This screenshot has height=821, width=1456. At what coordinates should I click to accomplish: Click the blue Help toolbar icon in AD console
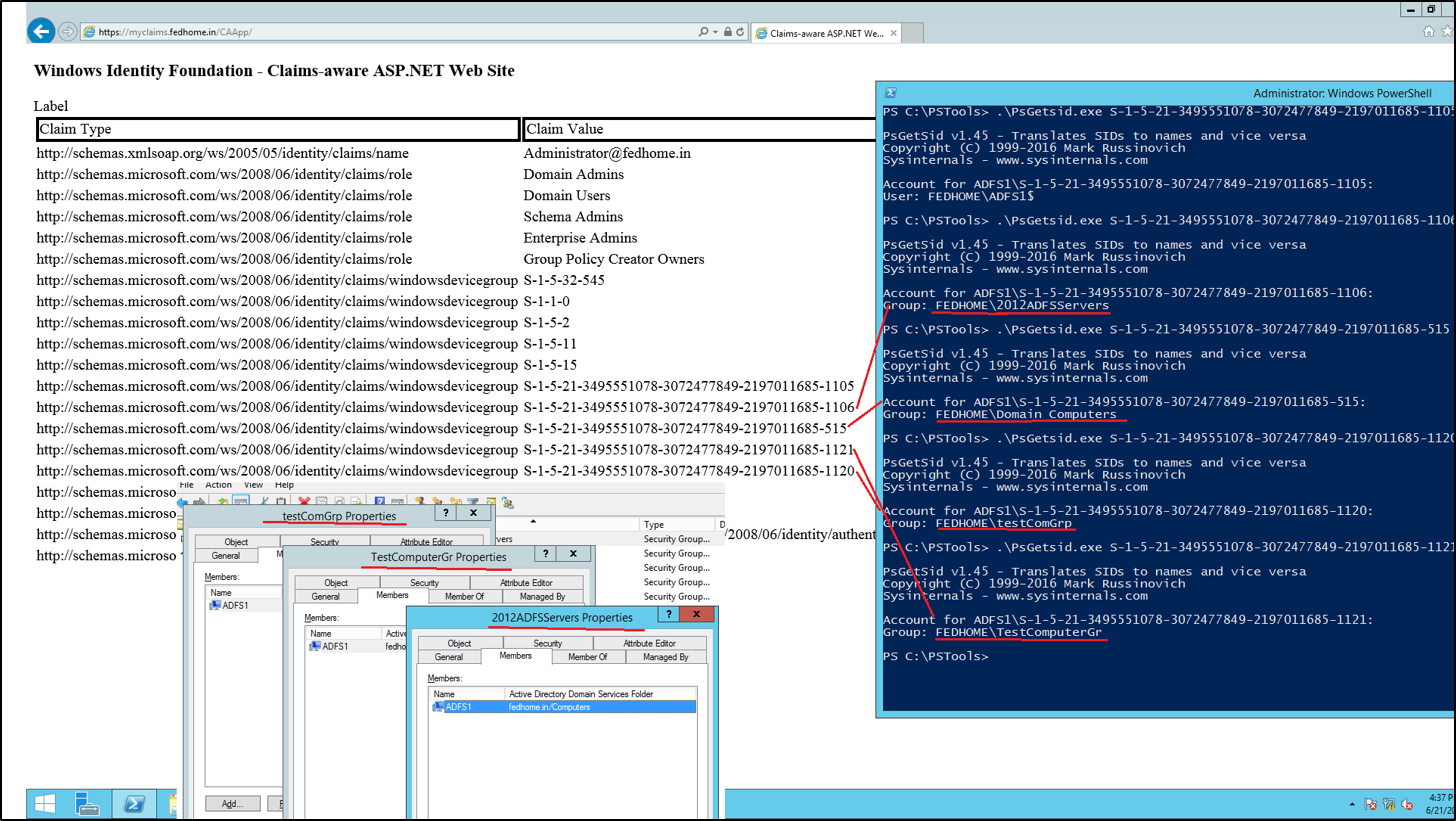(378, 502)
